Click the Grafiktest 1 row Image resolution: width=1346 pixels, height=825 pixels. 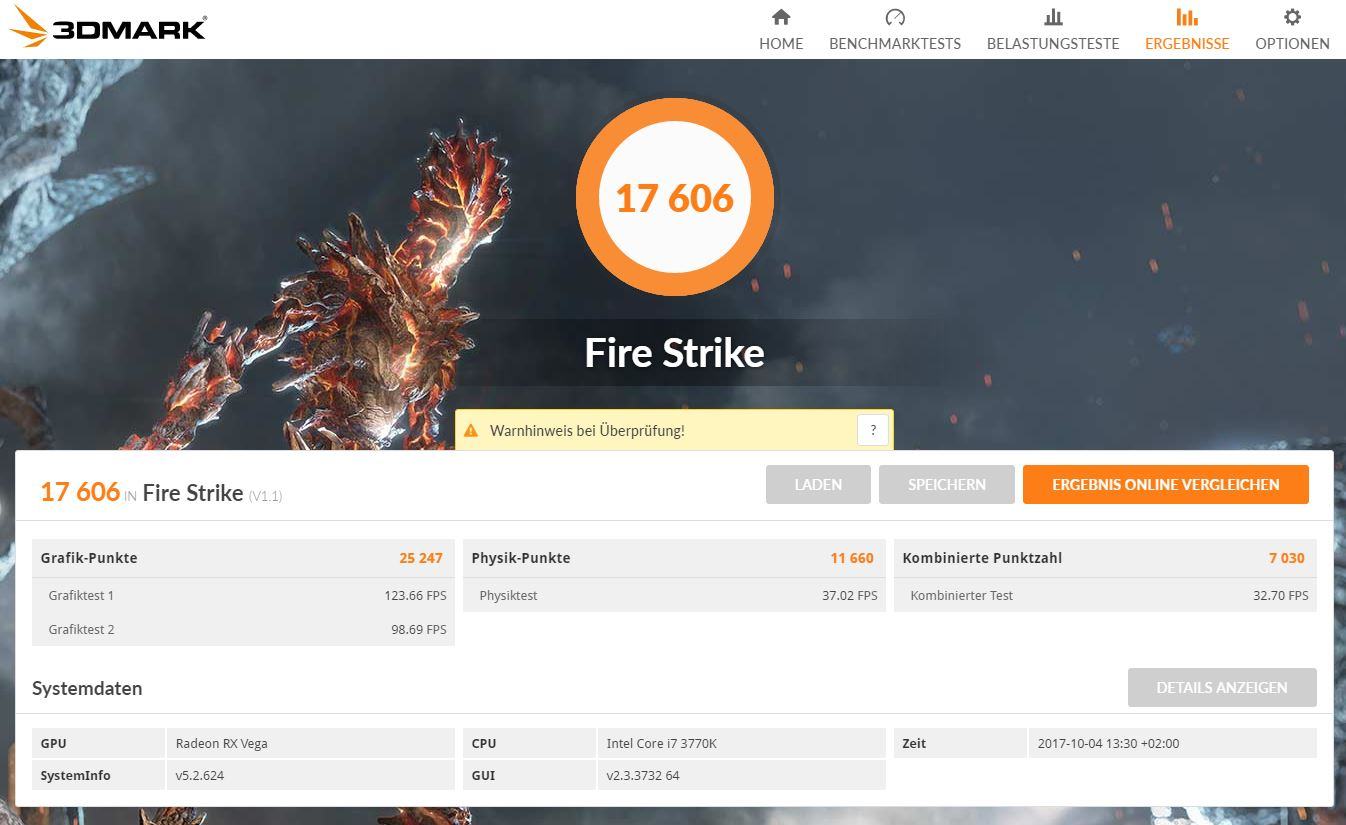[244, 595]
